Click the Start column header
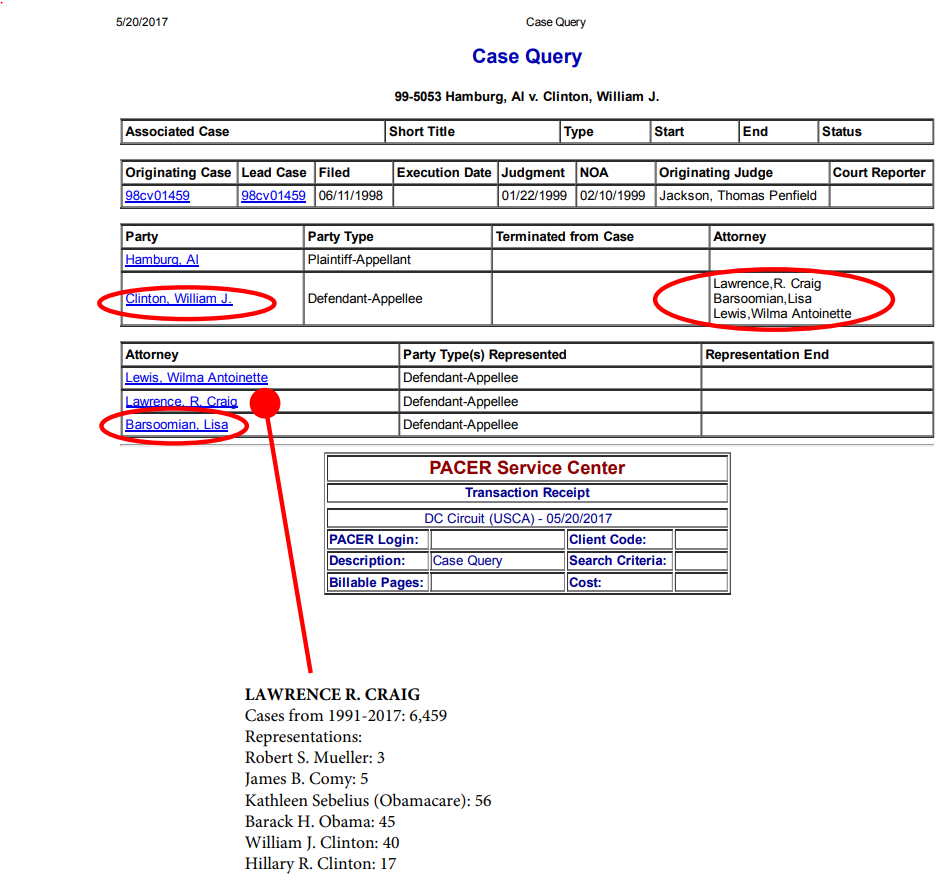The width and height of the screenshot is (952, 890). (x=669, y=132)
